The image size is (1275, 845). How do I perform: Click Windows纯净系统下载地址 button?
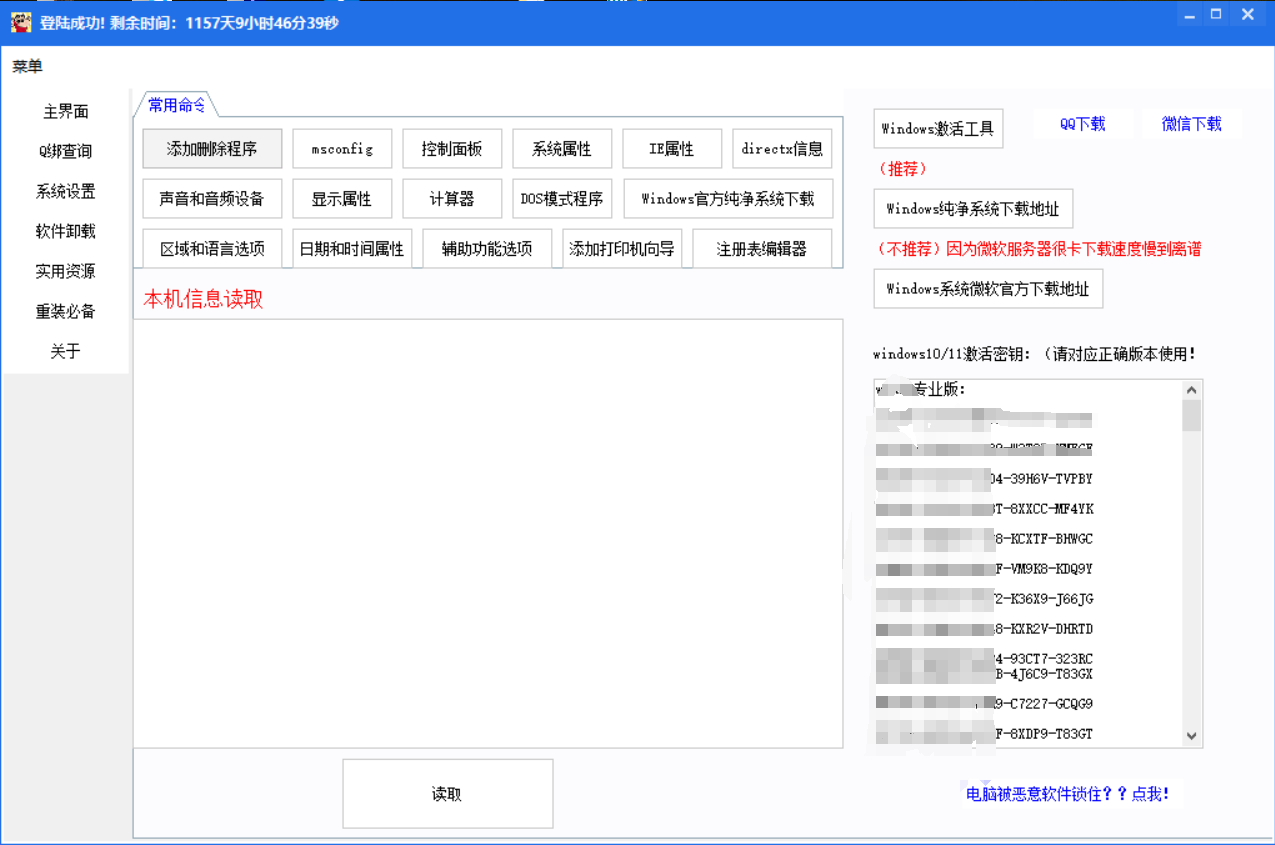coord(973,209)
